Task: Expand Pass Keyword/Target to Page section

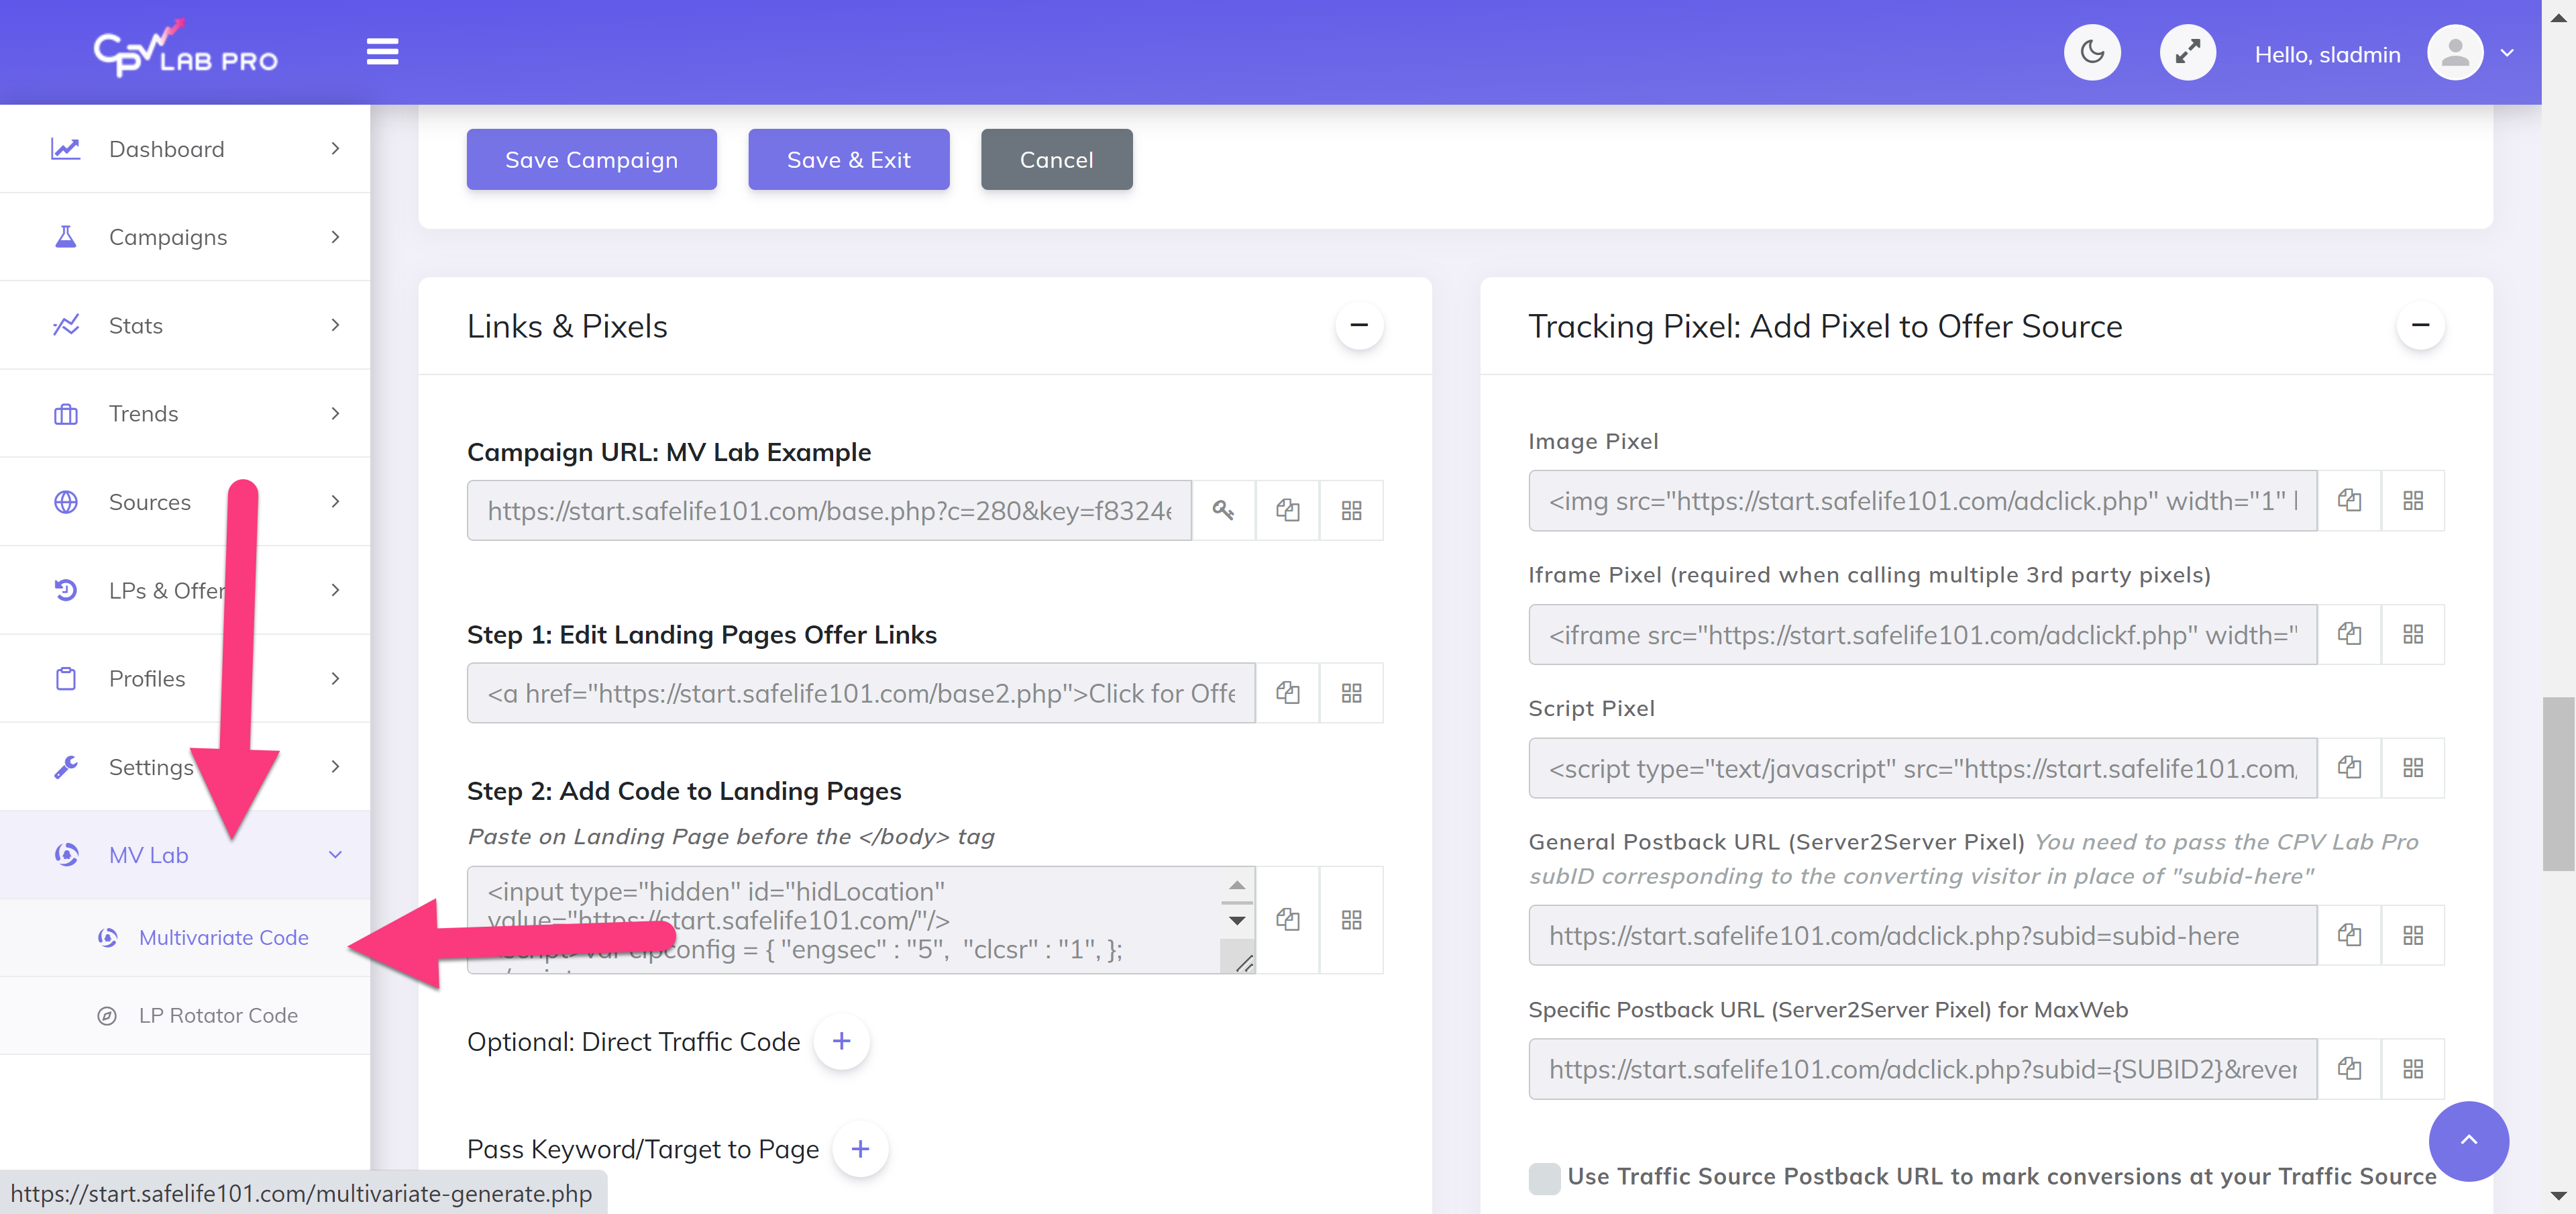Action: (x=860, y=1149)
